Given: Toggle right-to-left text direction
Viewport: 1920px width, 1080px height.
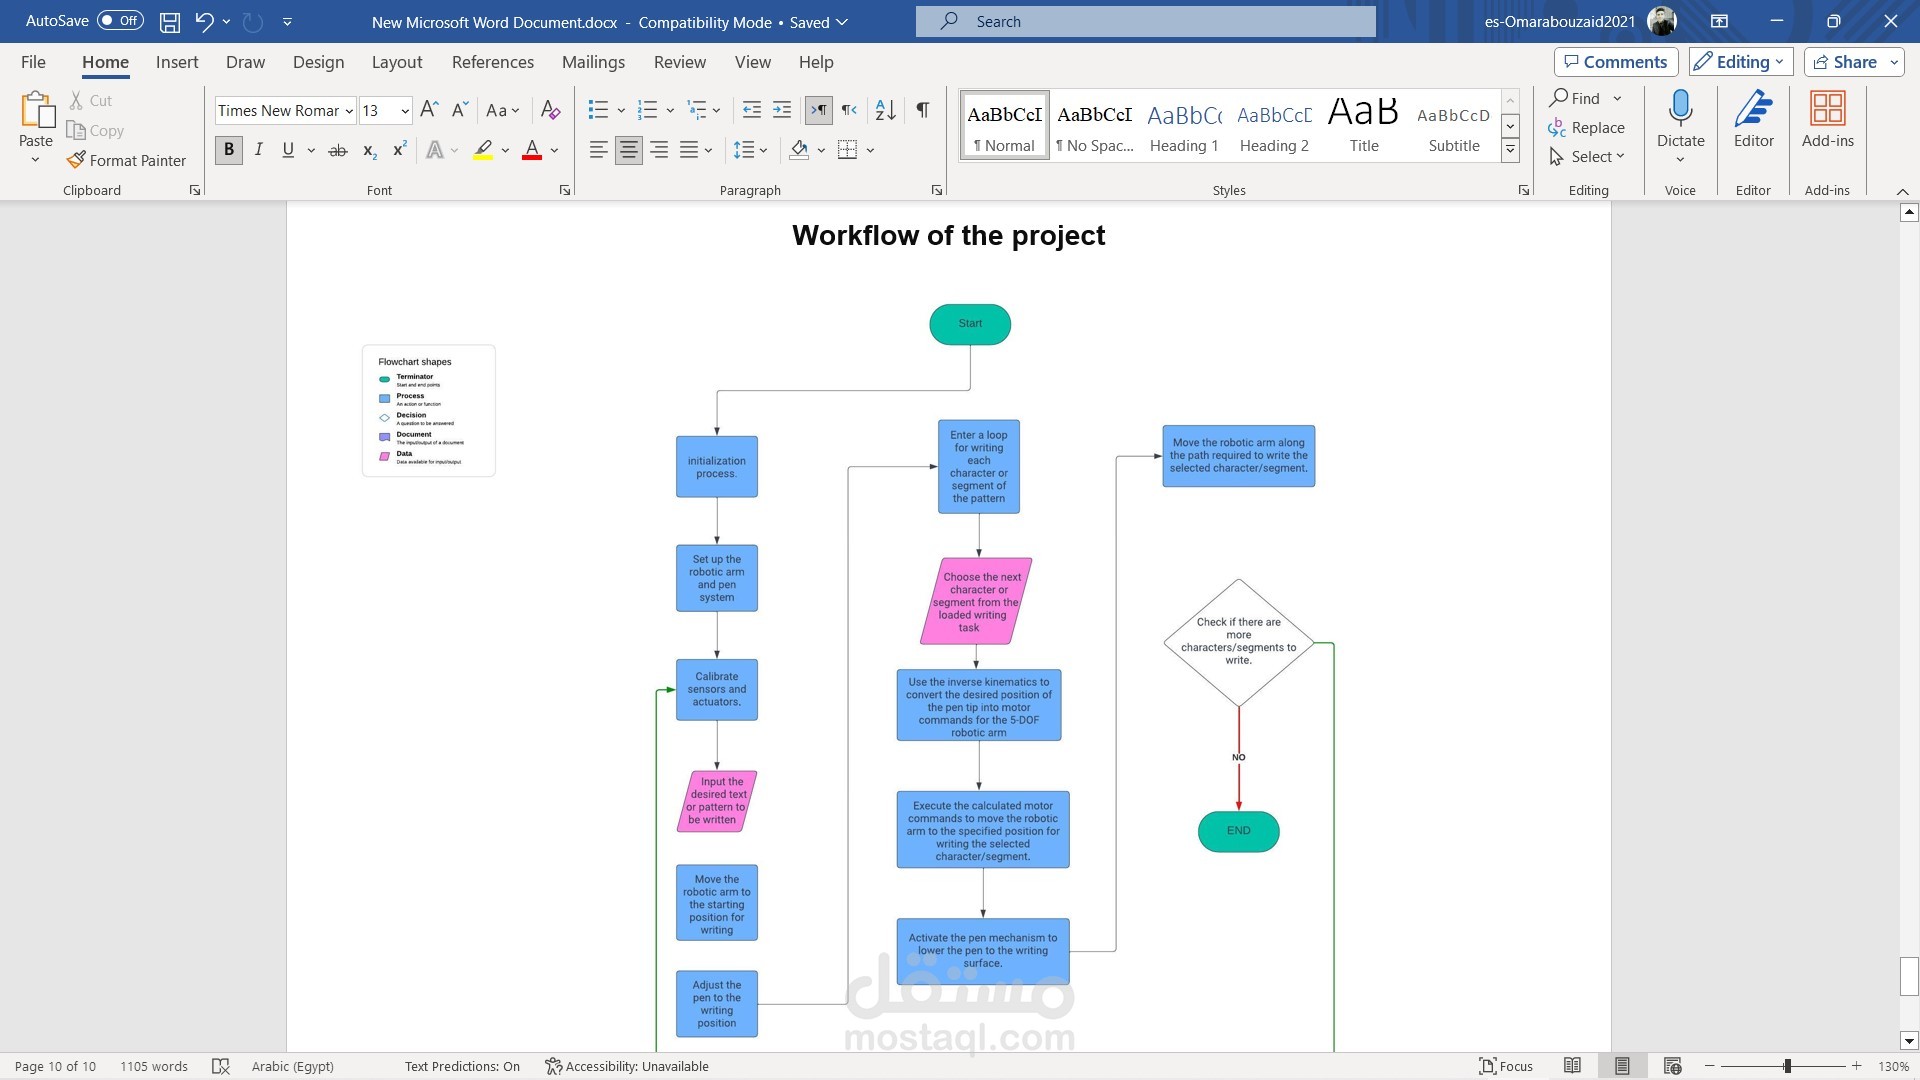Looking at the screenshot, I should pos(849,110).
